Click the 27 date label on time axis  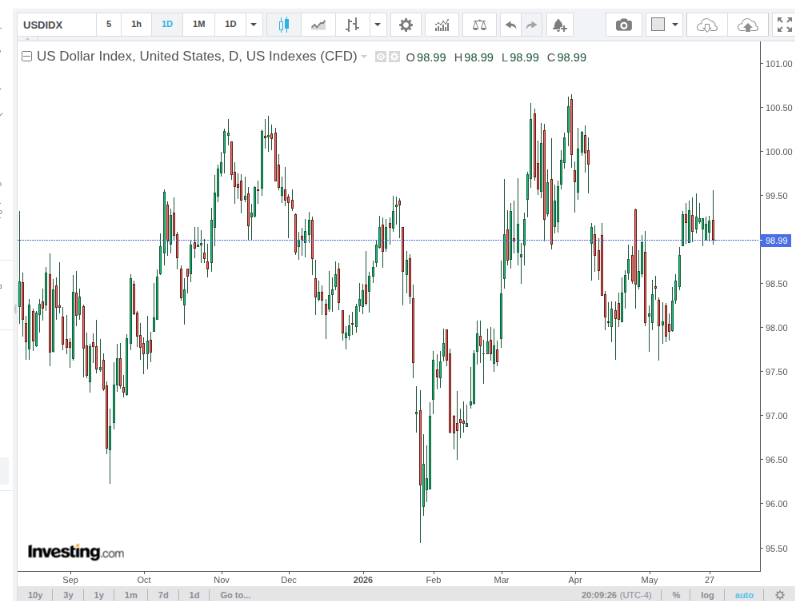(x=709, y=580)
